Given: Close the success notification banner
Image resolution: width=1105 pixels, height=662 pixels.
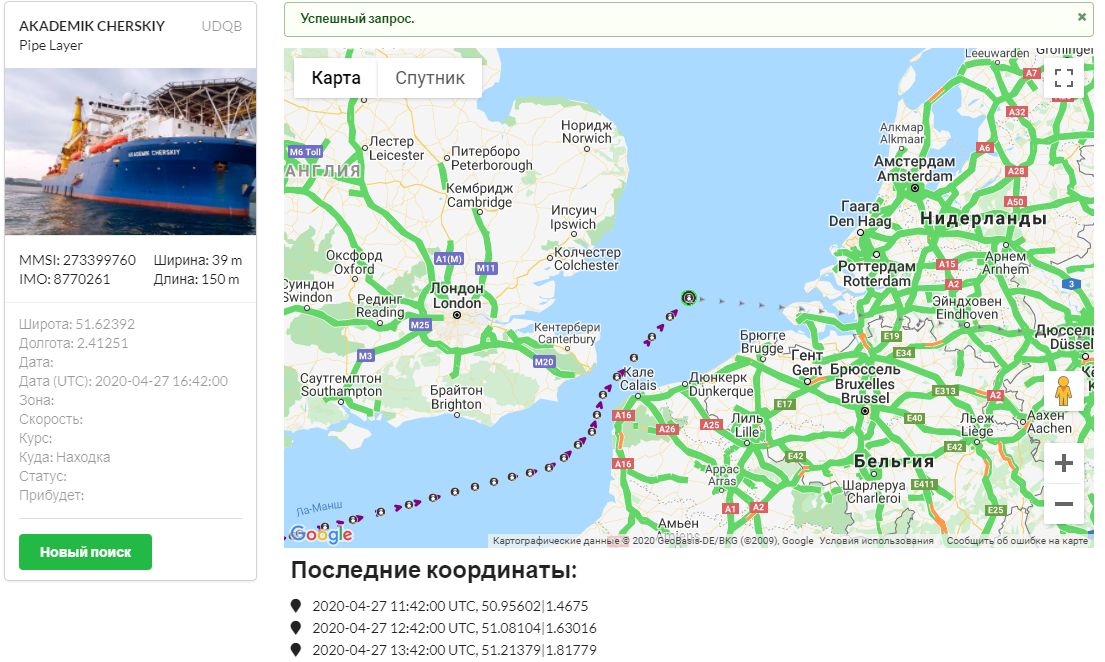Looking at the screenshot, I should pos(1081,17).
